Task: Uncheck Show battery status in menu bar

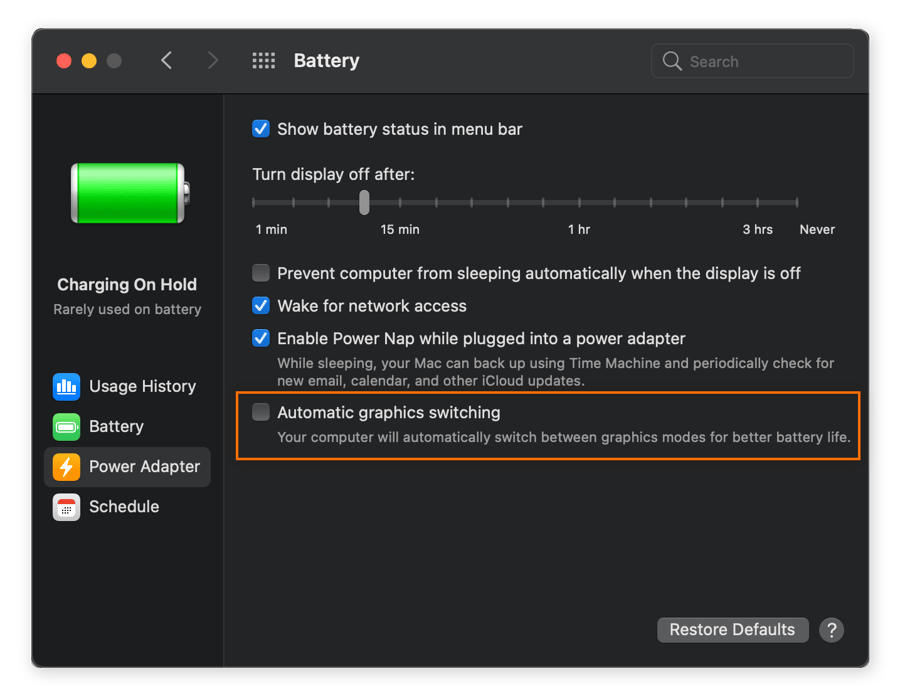Action: 261,129
